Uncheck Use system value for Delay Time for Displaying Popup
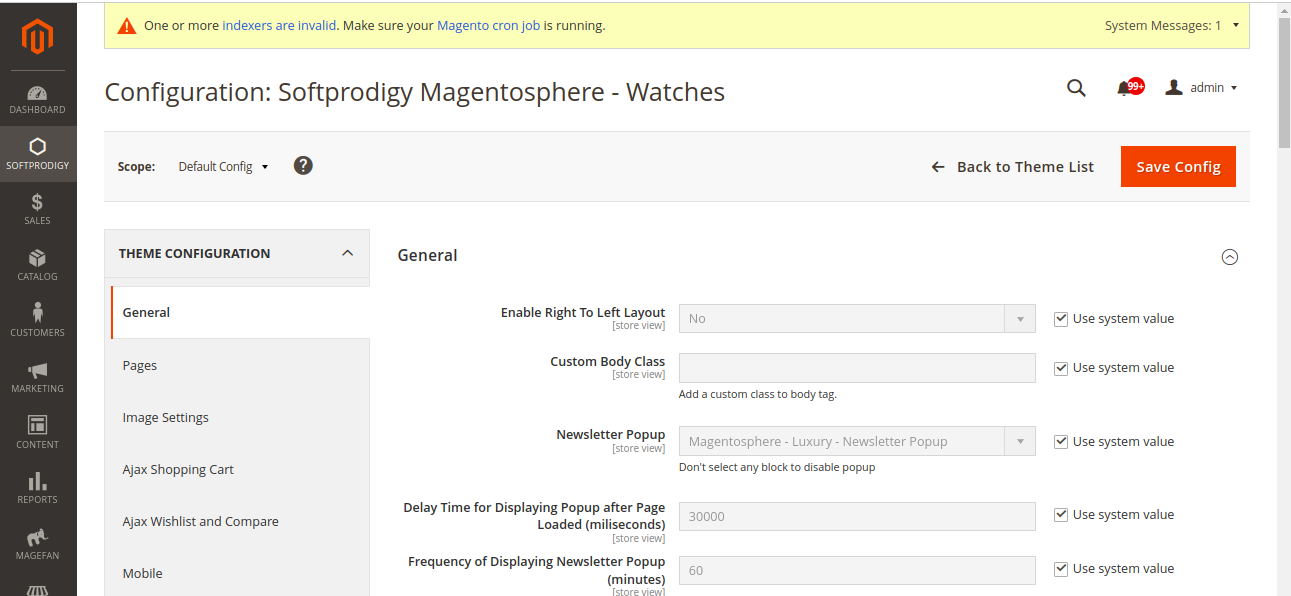 click(1061, 515)
